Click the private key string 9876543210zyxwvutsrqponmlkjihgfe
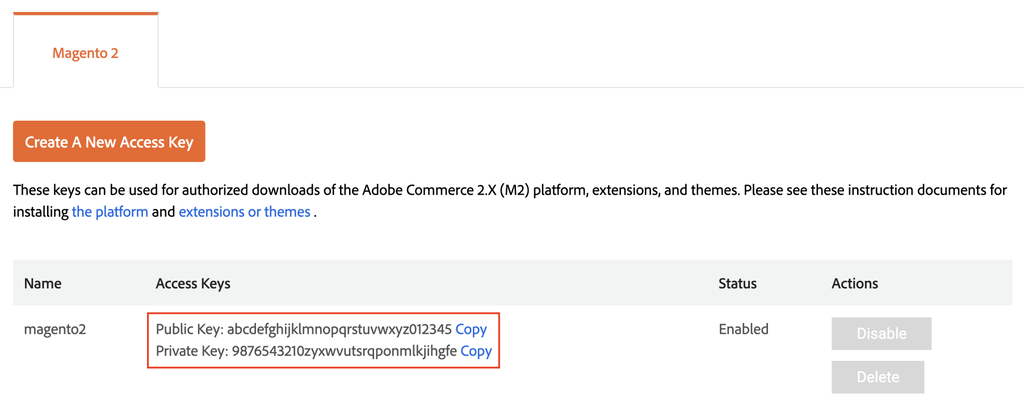 click(344, 351)
